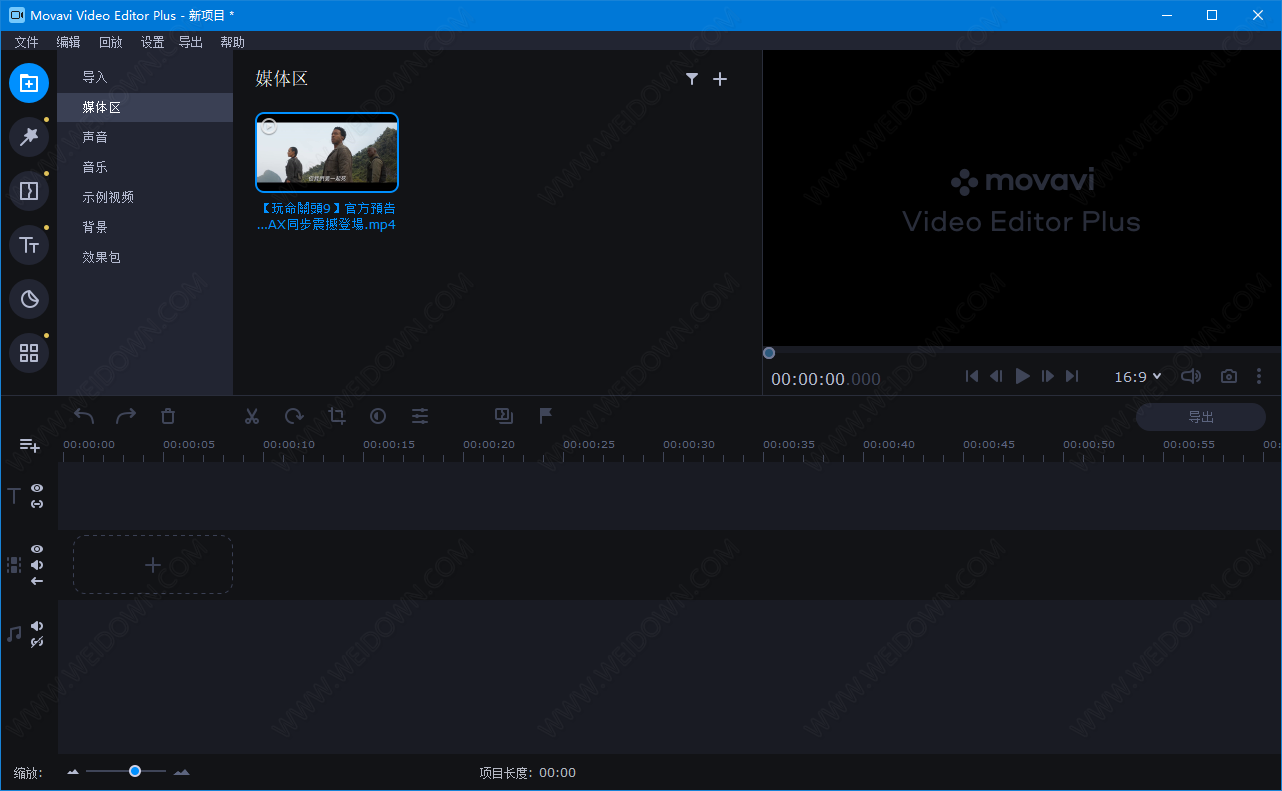Add a marker with flag icon
The width and height of the screenshot is (1282, 791).
click(x=546, y=416)
